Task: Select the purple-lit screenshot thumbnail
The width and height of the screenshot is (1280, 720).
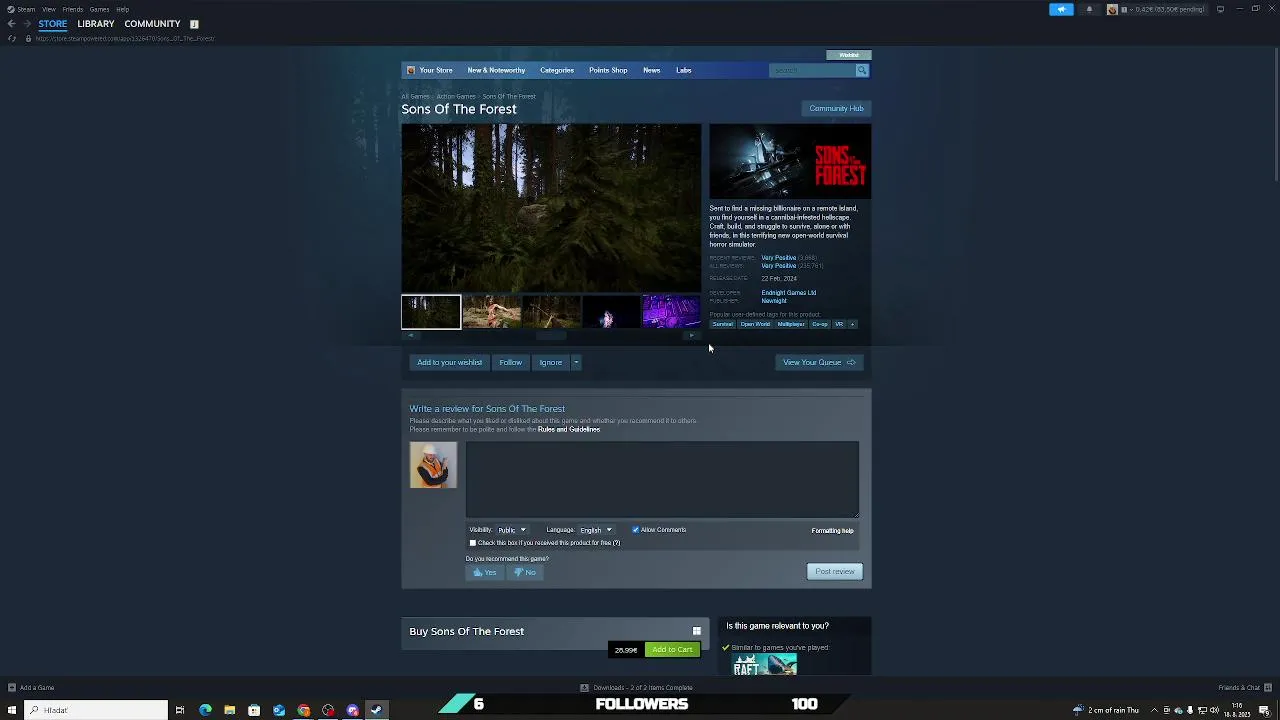Action: coord(671,312)
